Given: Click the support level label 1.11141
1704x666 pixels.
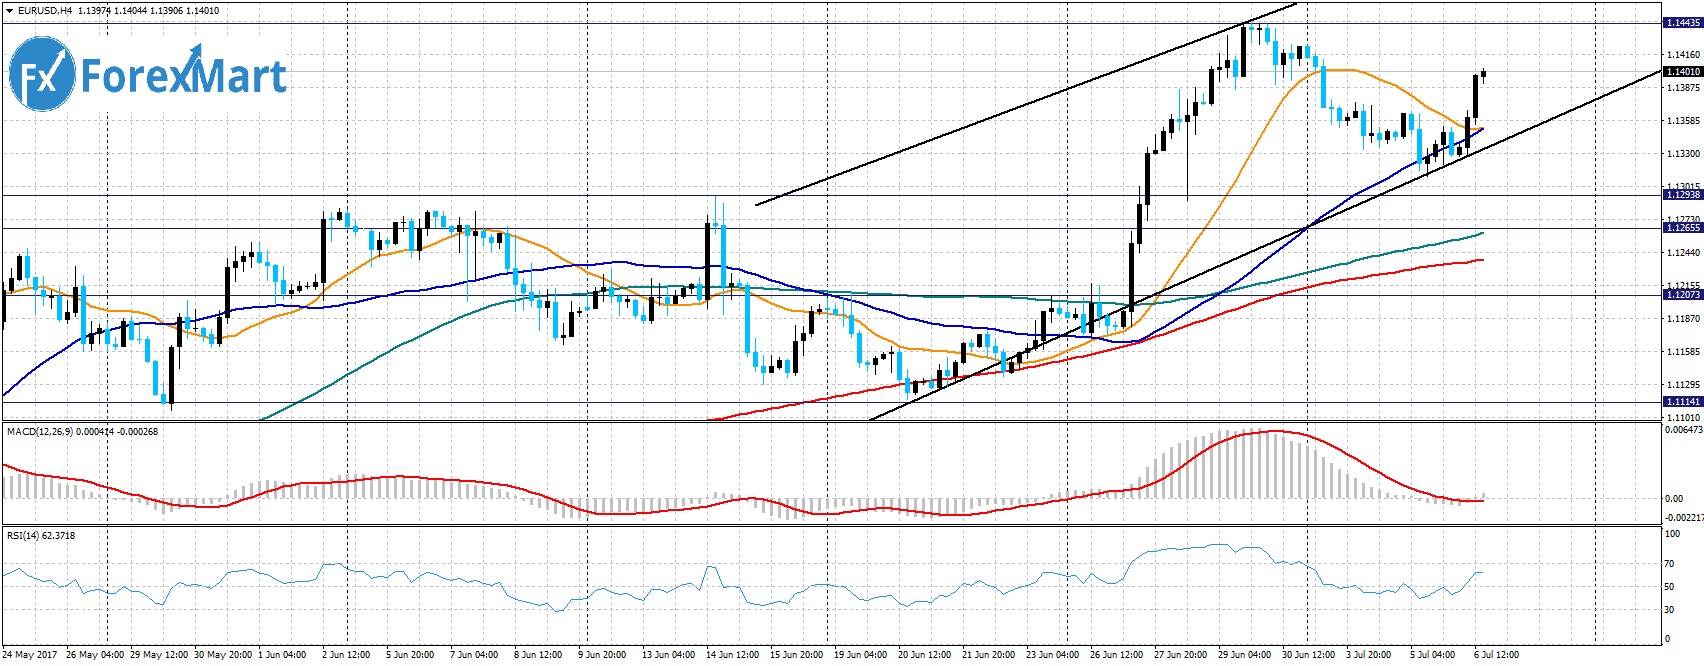Looking at the screenshot, I should coord(1682,402).
